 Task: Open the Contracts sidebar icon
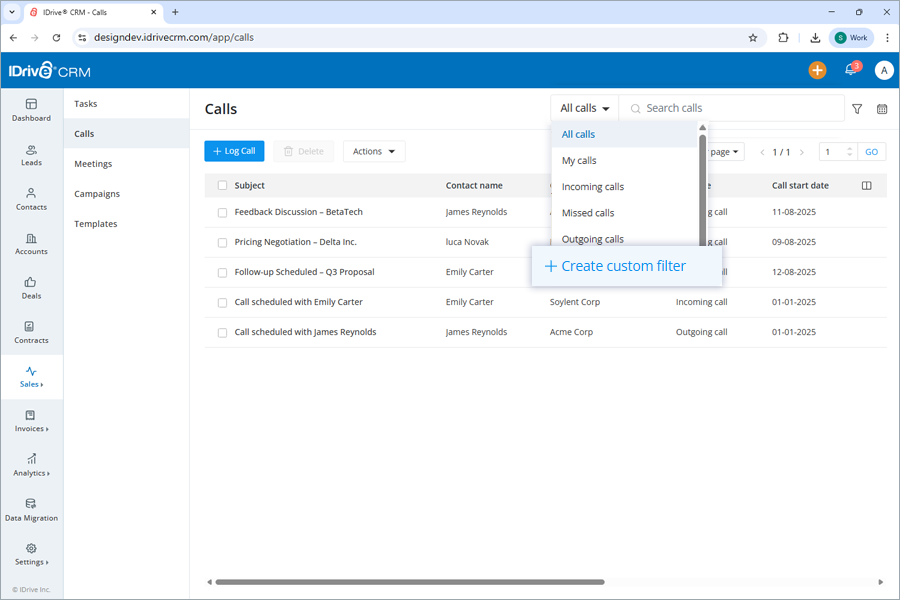coord(31,333)
